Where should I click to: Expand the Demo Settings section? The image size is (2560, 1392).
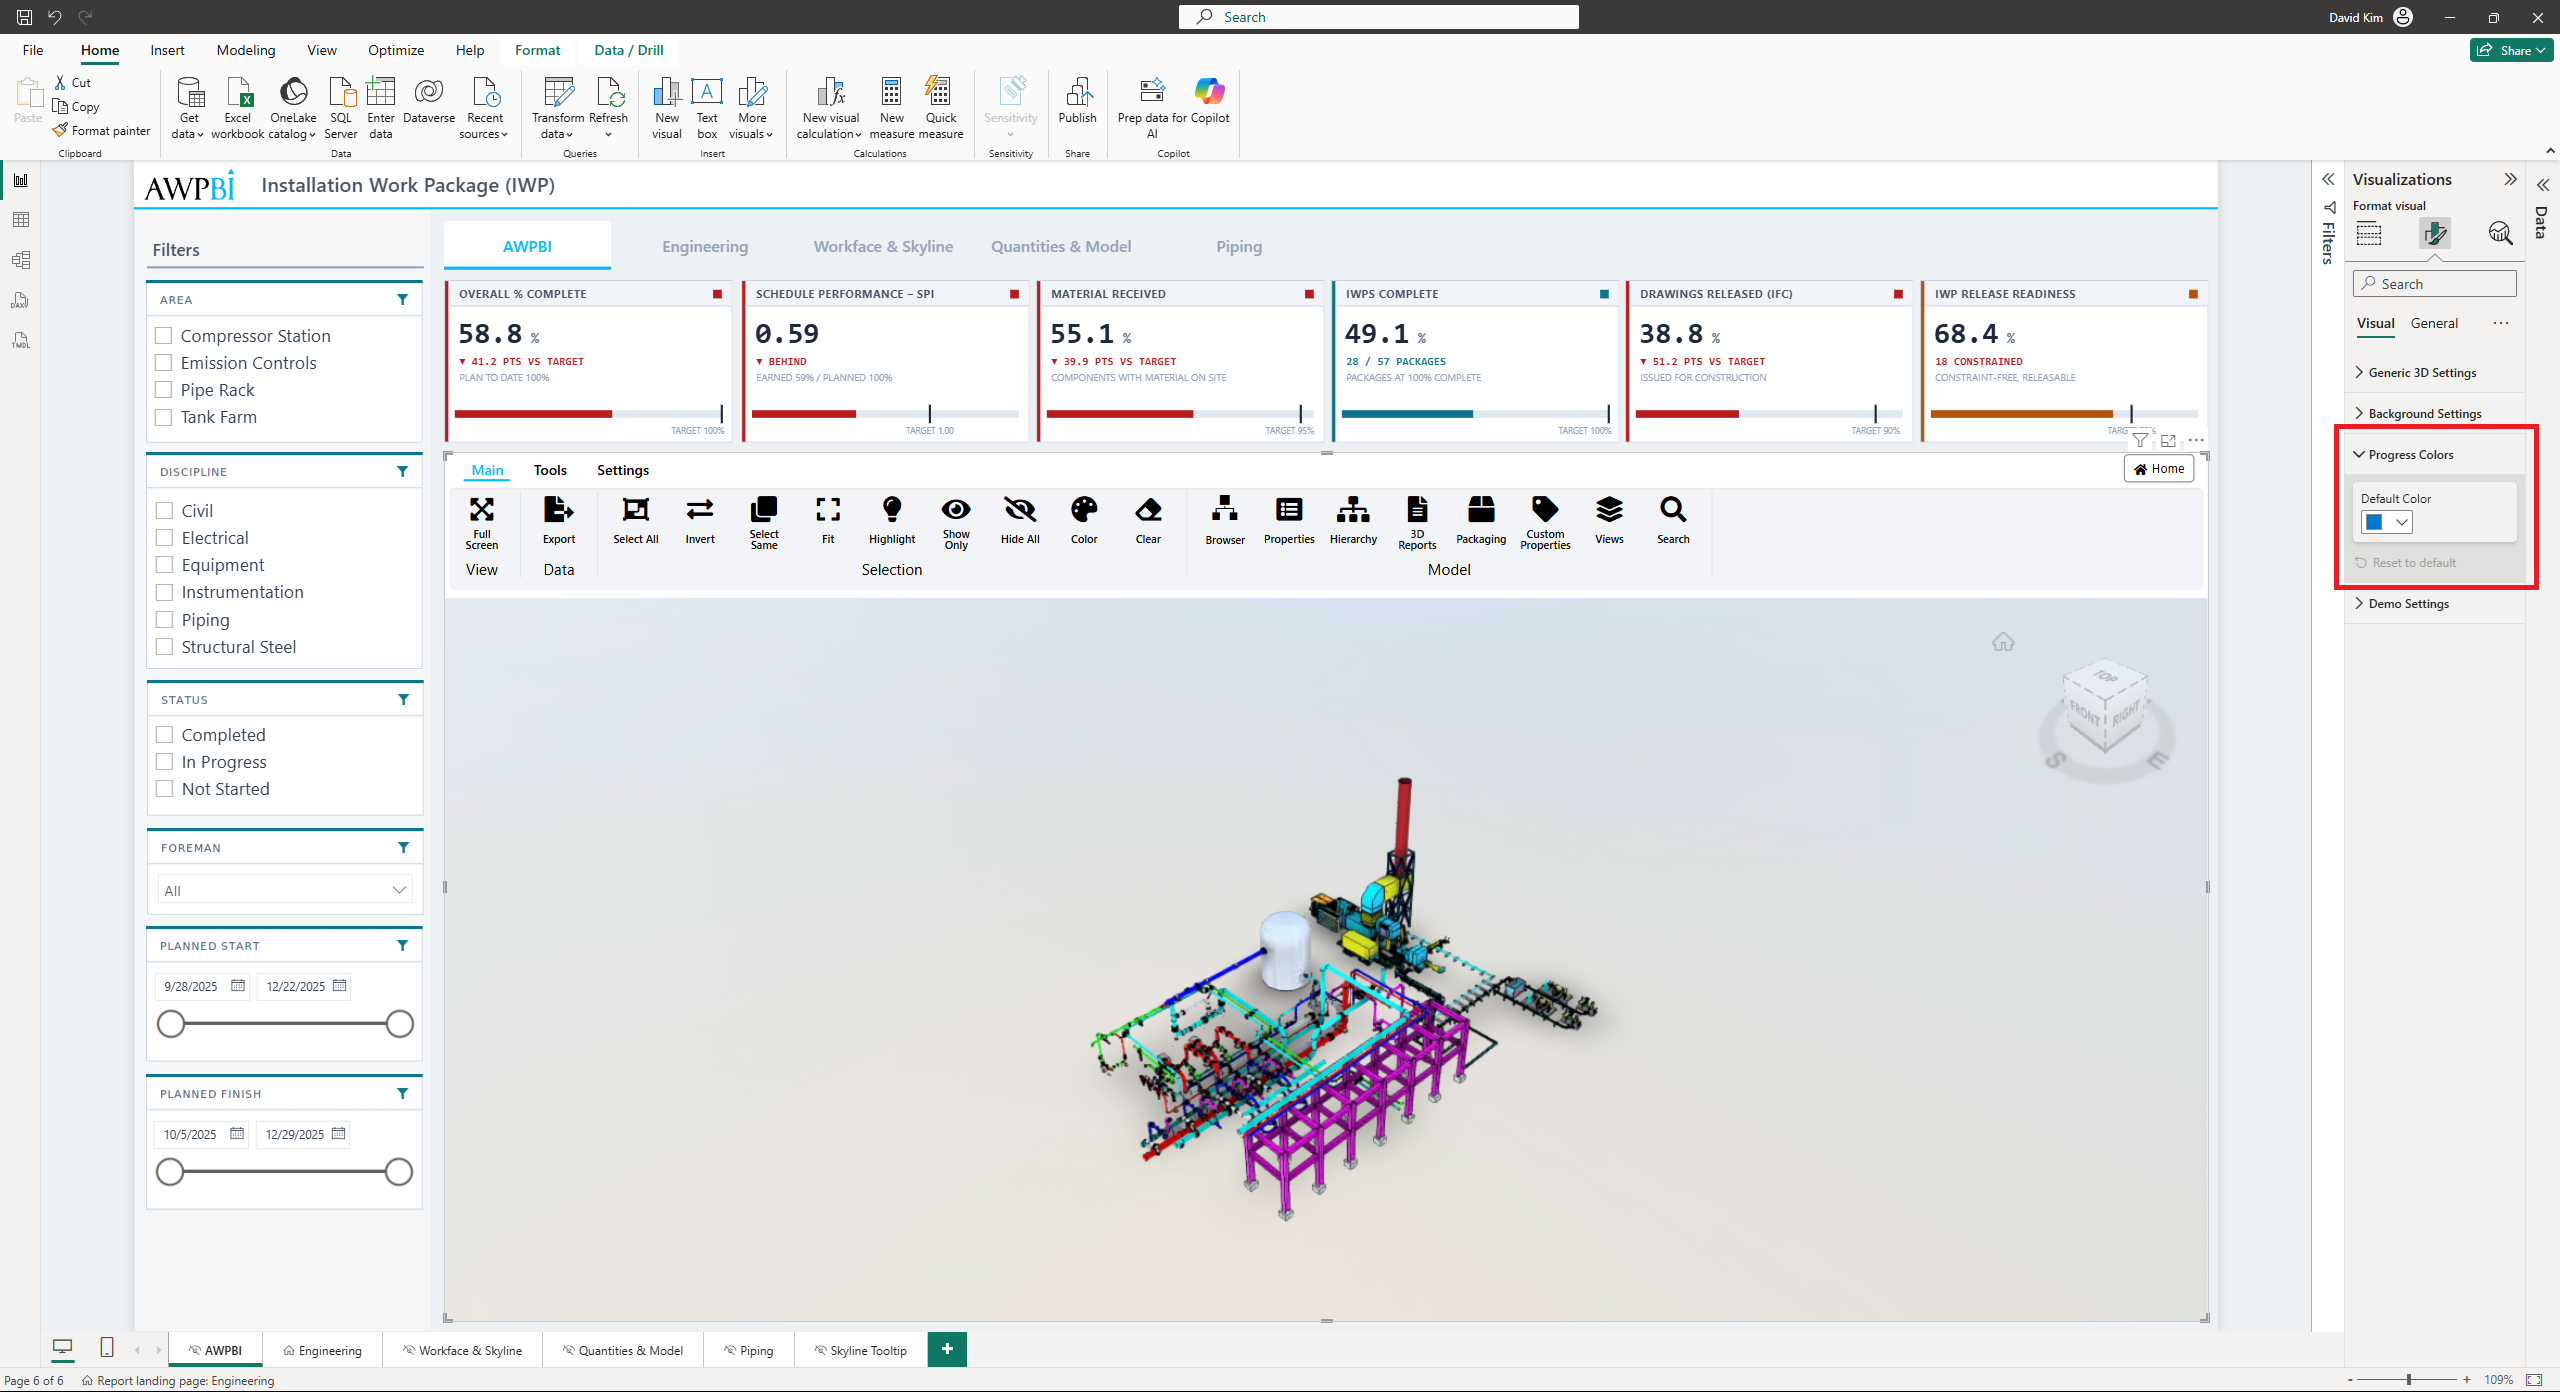click(x=2402, y=604)
